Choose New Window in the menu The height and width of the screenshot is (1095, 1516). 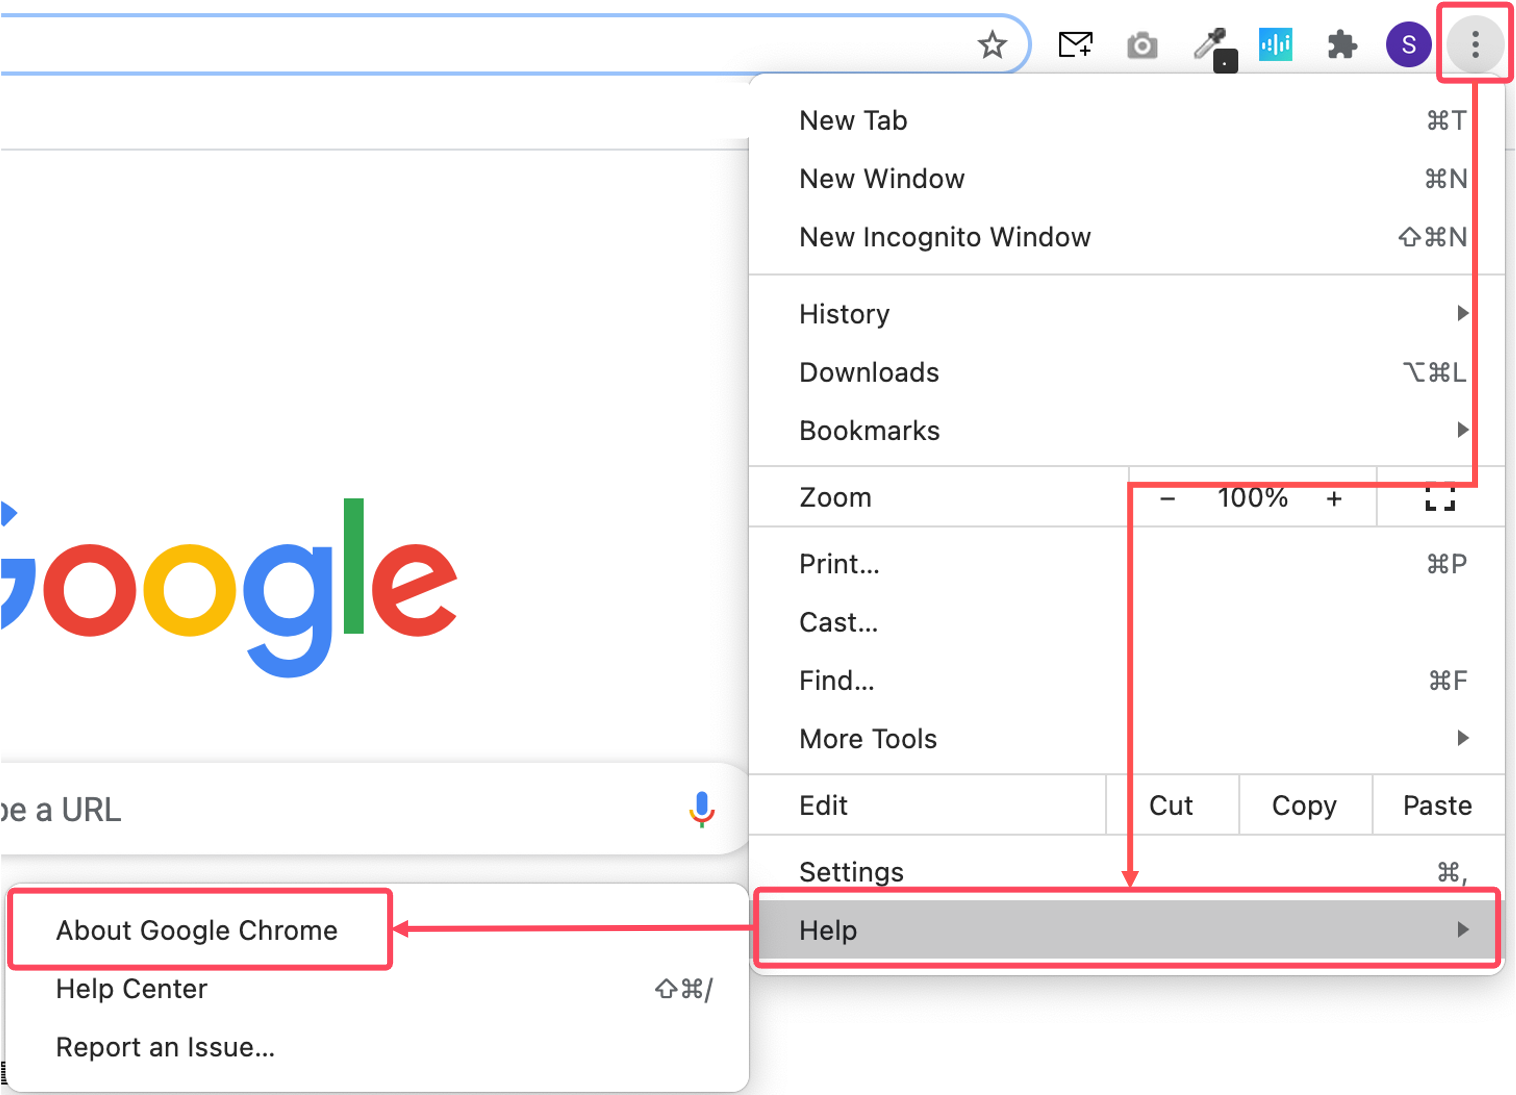(1127, 179)
